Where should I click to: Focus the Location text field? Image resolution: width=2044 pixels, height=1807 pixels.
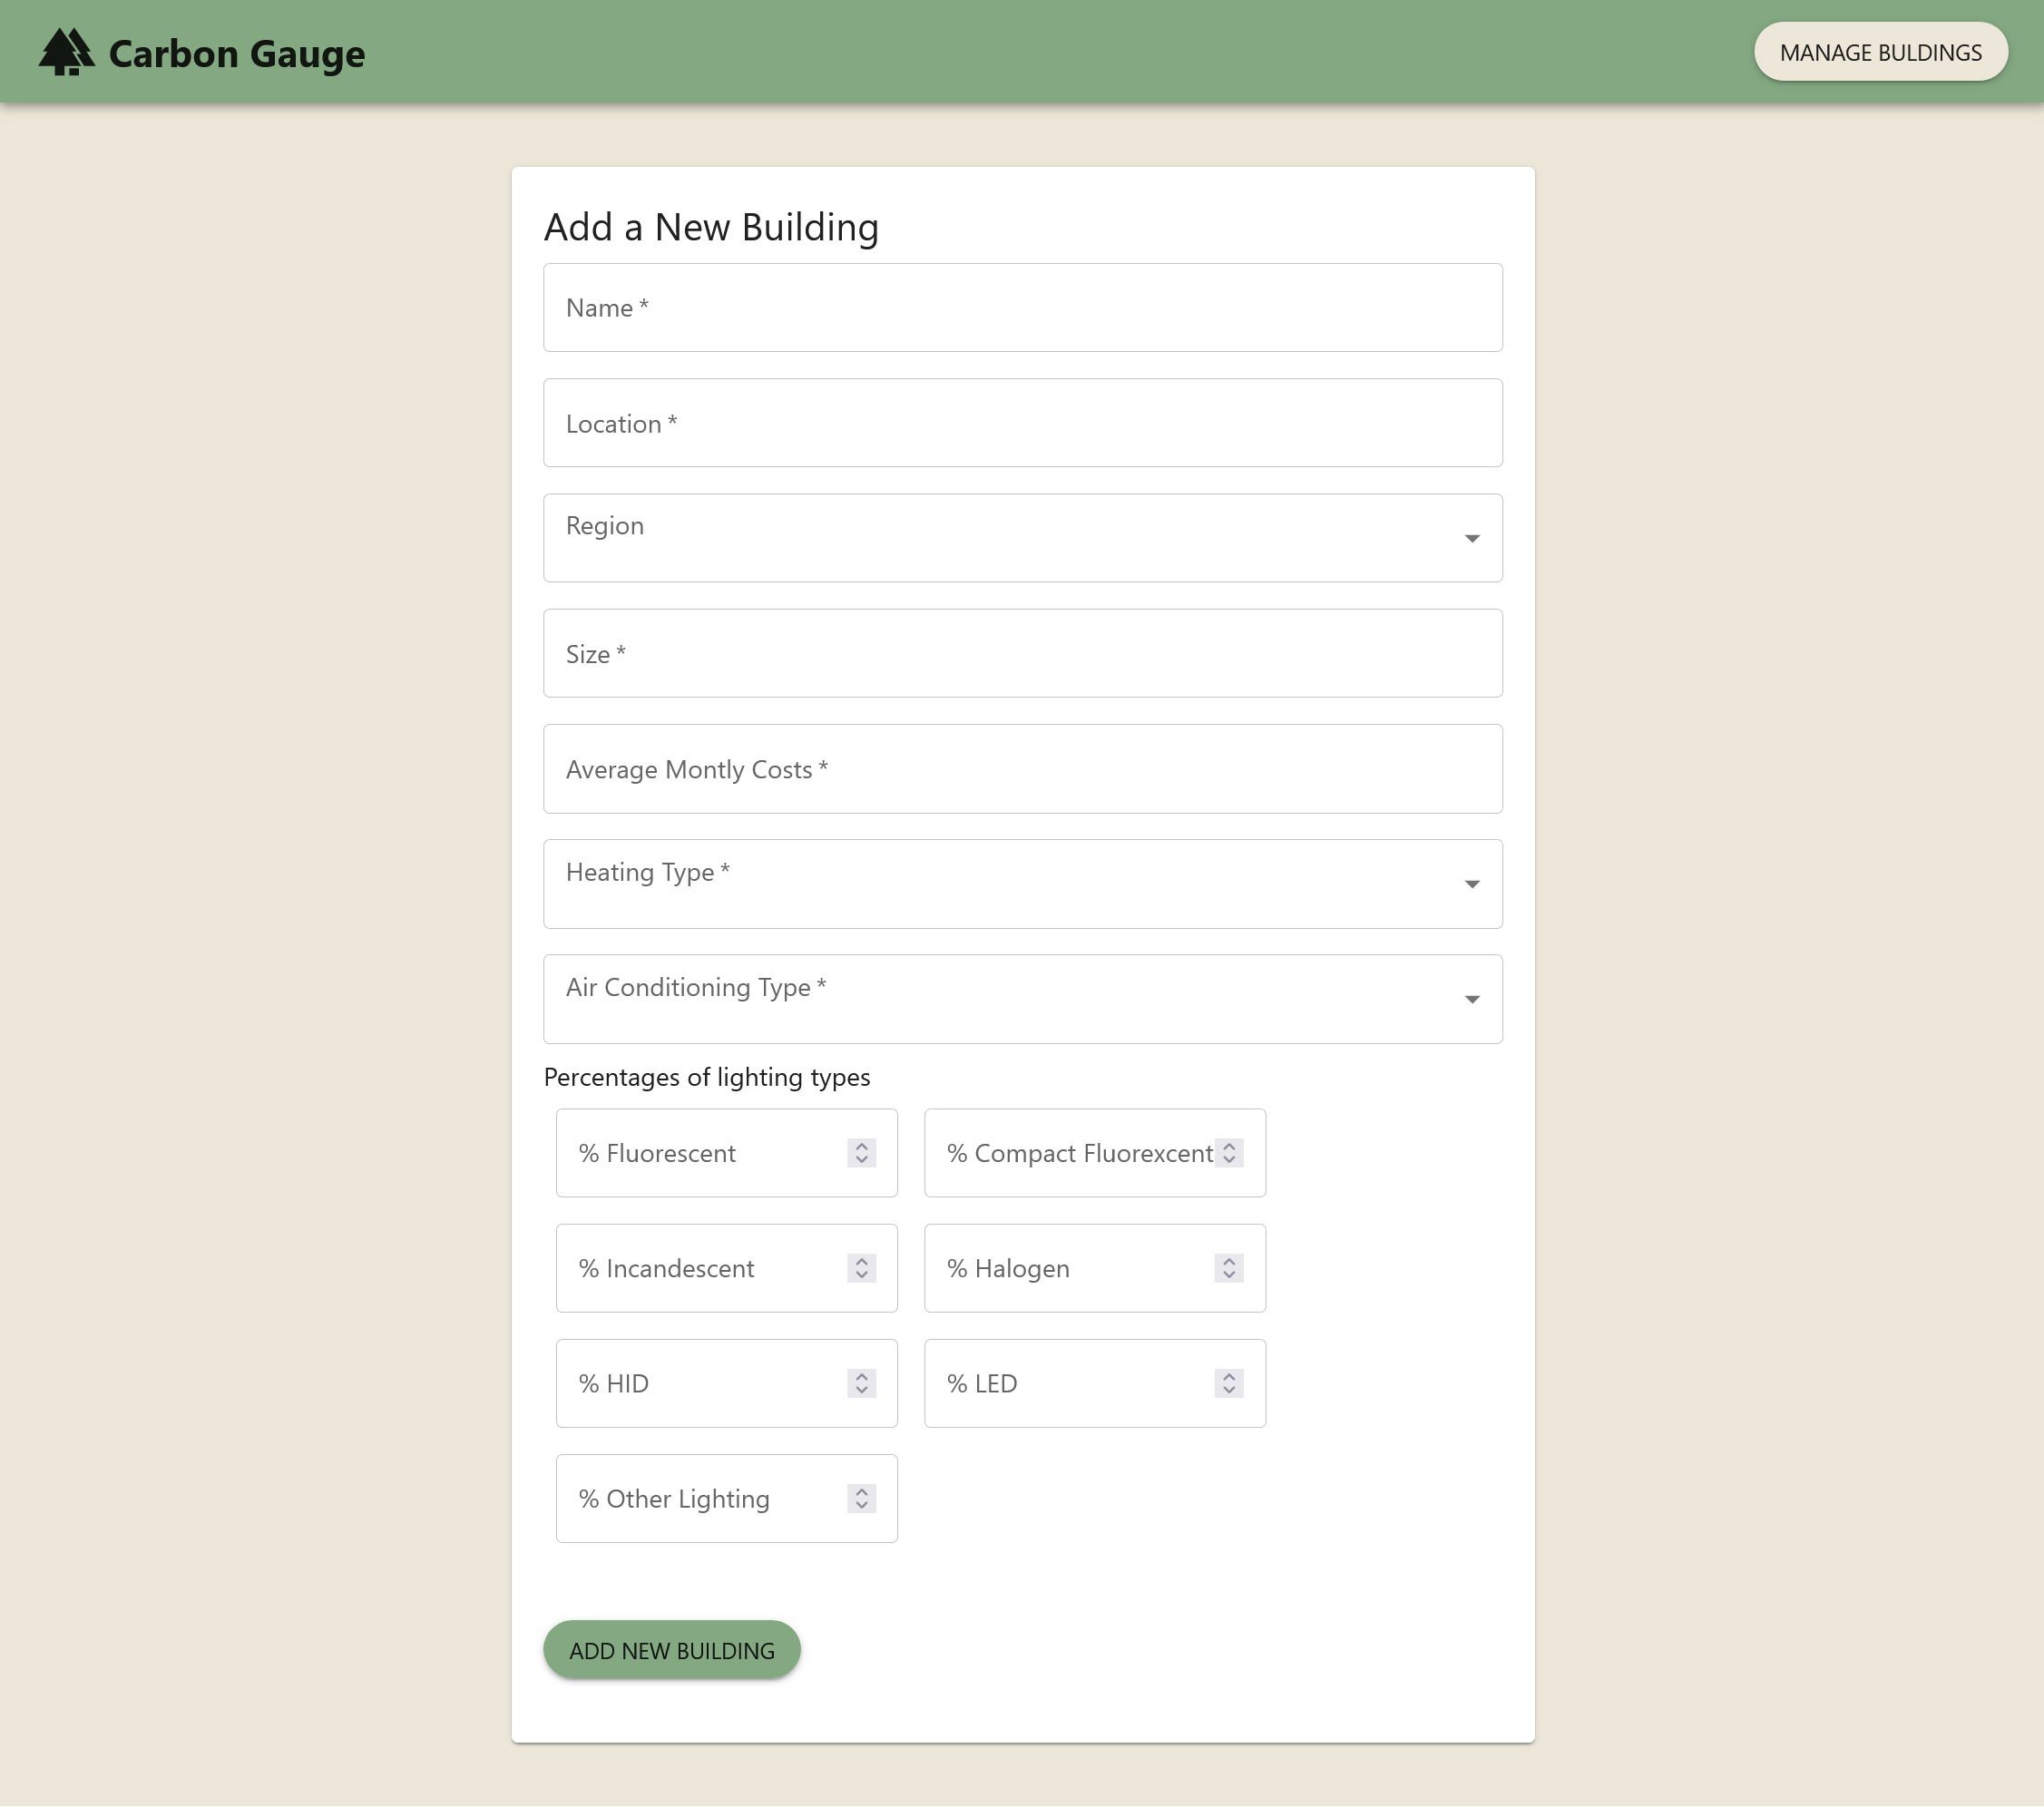(1022, 423)
